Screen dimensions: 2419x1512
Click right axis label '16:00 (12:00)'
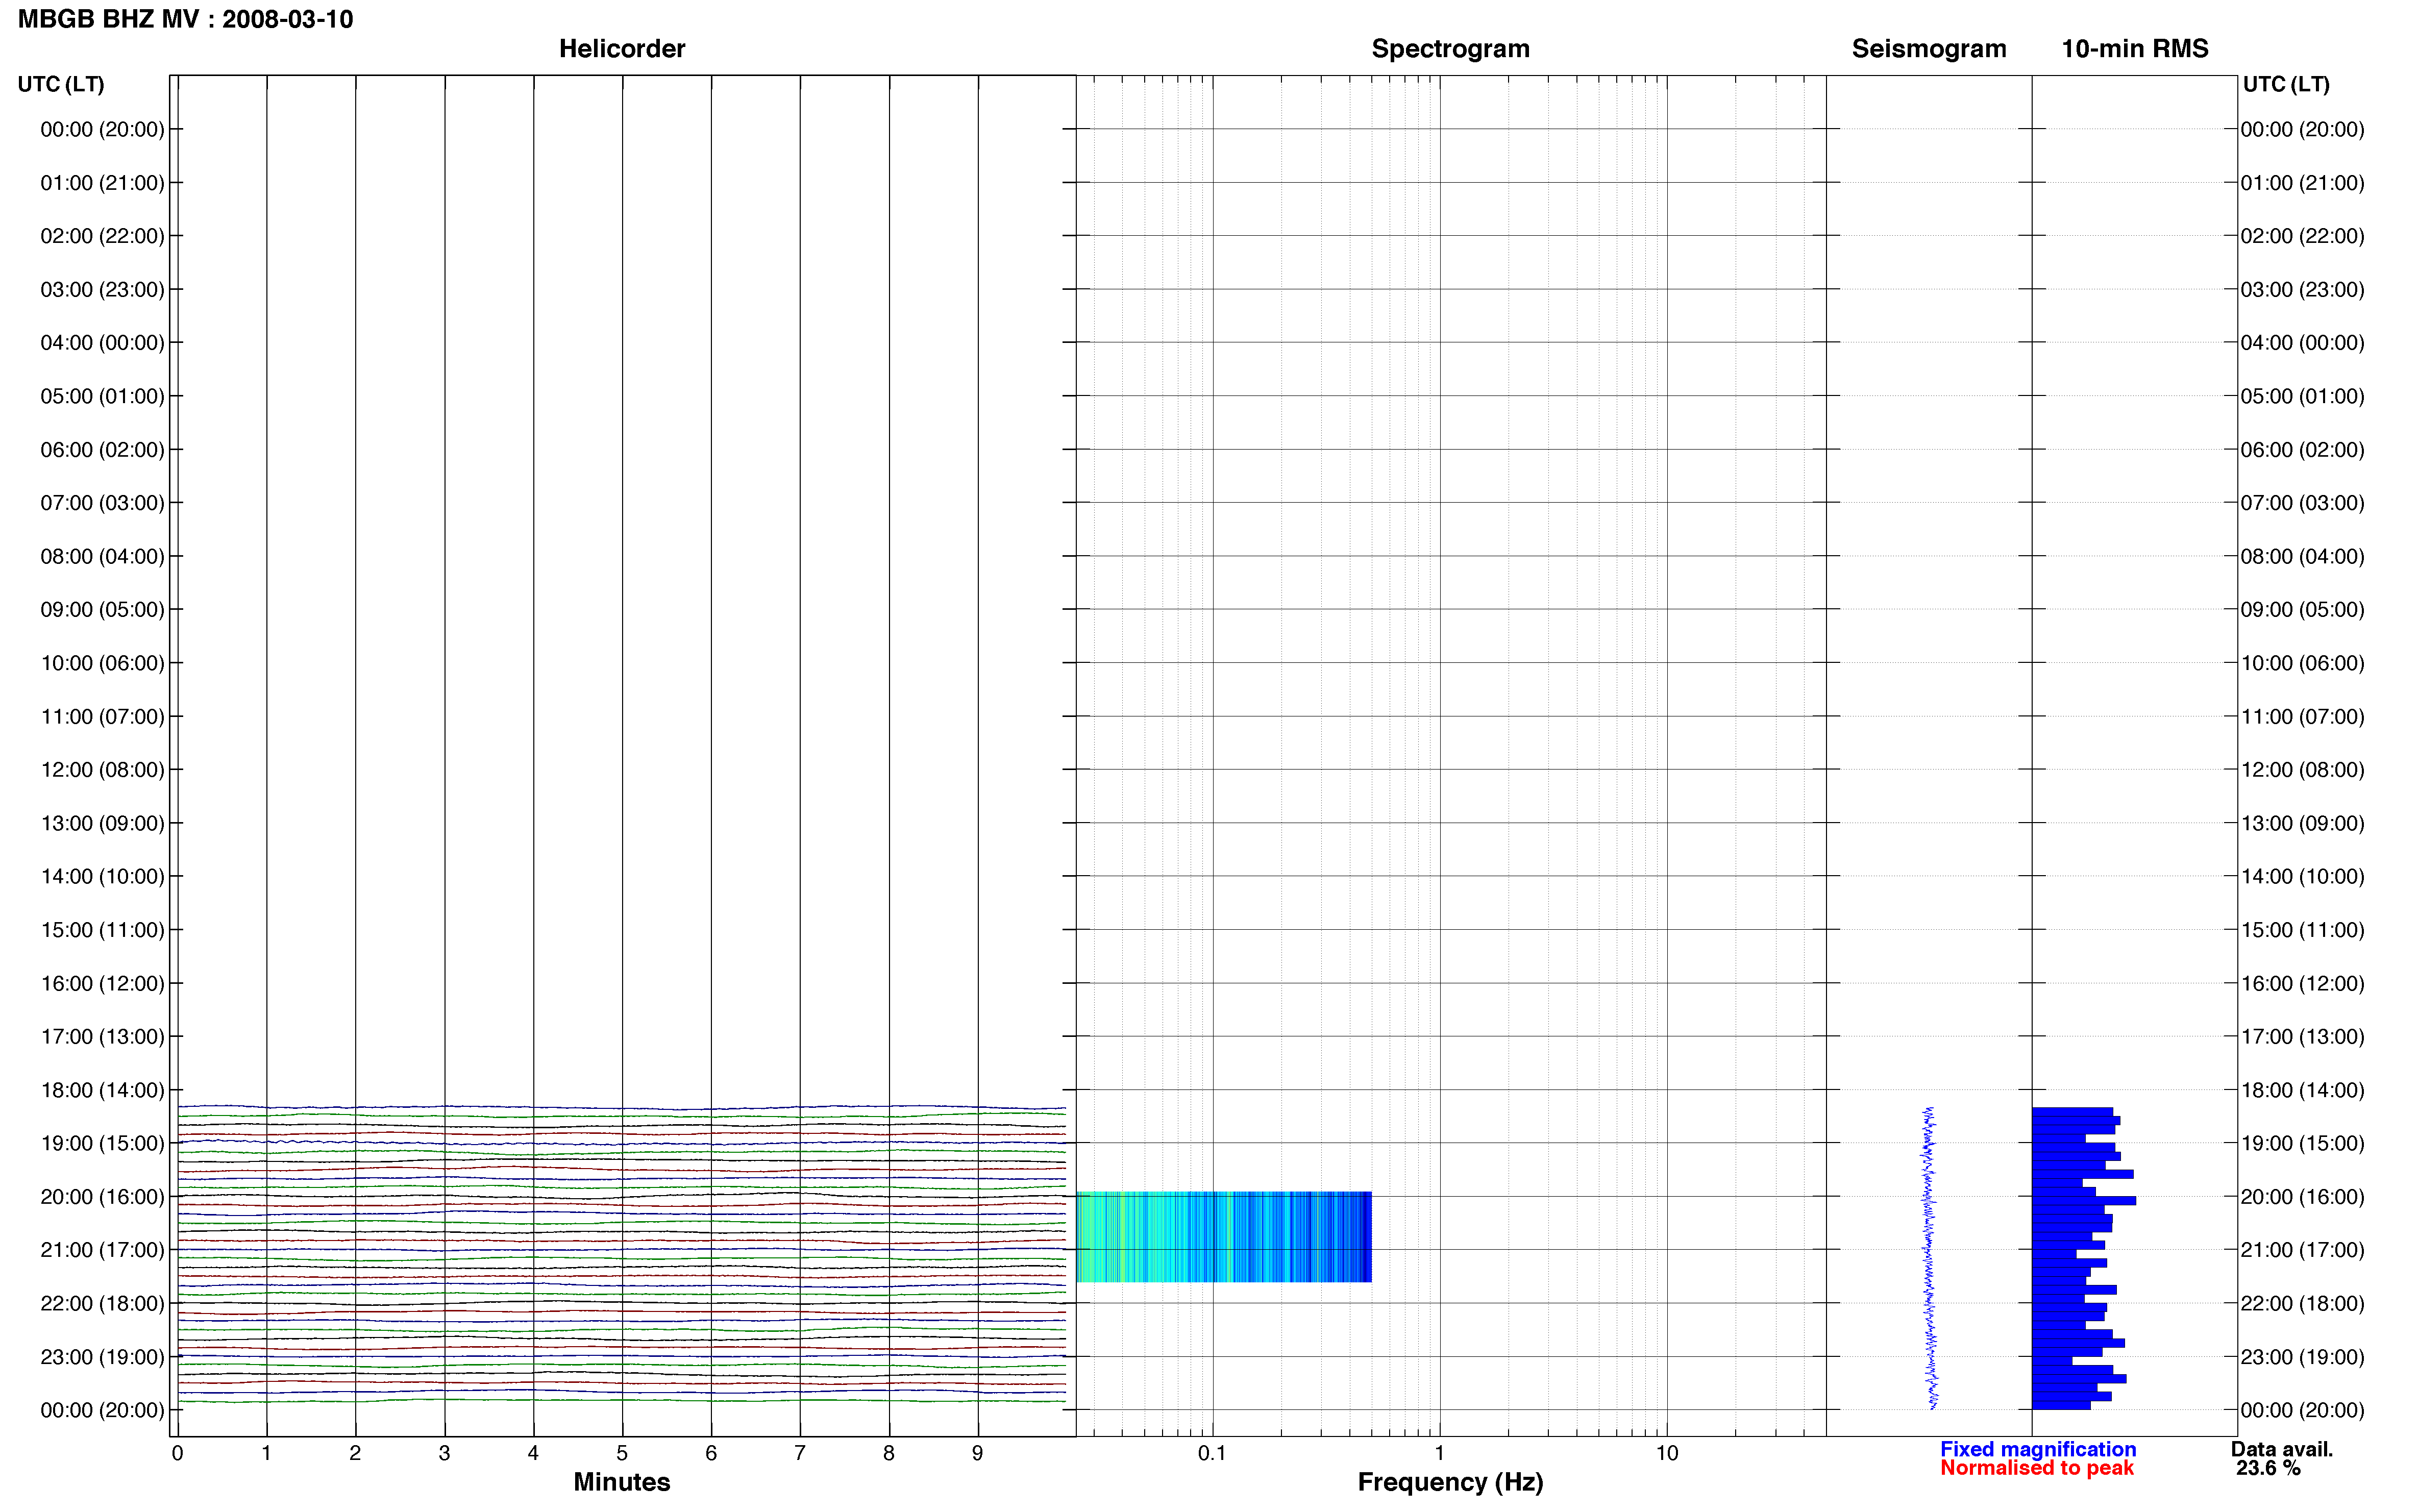click(x=2302, y=983)
